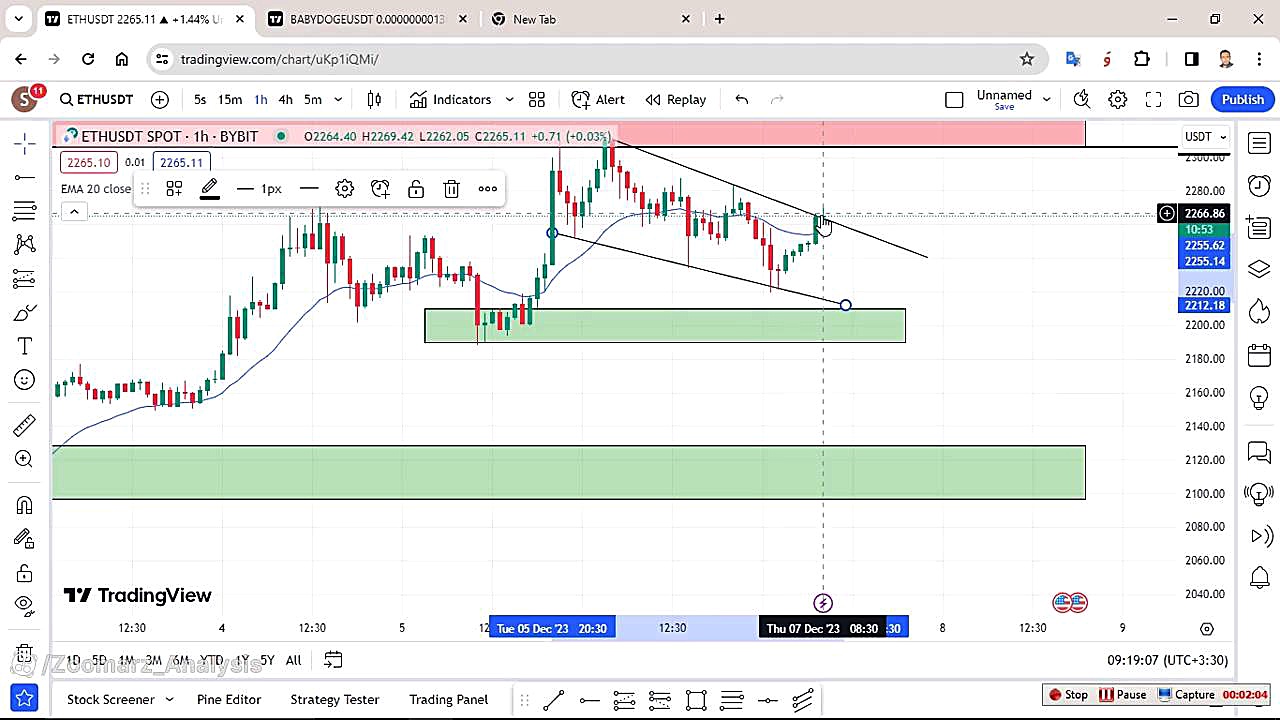Open the prediction and measurement tools
1280x720 pixels.
(25, 279)
